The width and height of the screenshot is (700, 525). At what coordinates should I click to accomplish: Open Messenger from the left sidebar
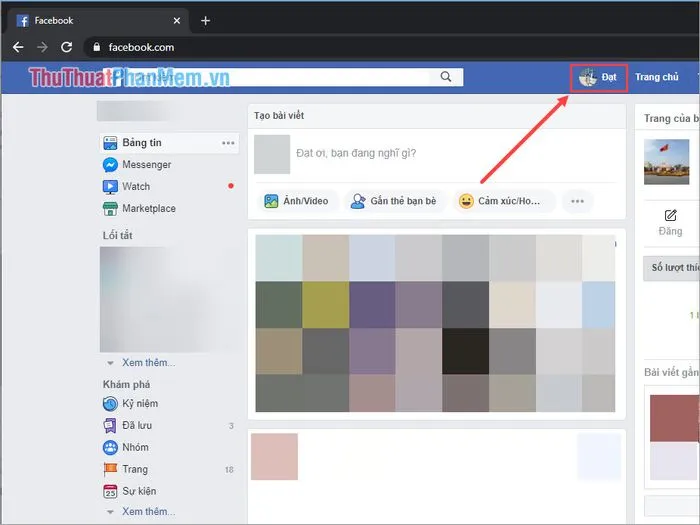[146, 164]
